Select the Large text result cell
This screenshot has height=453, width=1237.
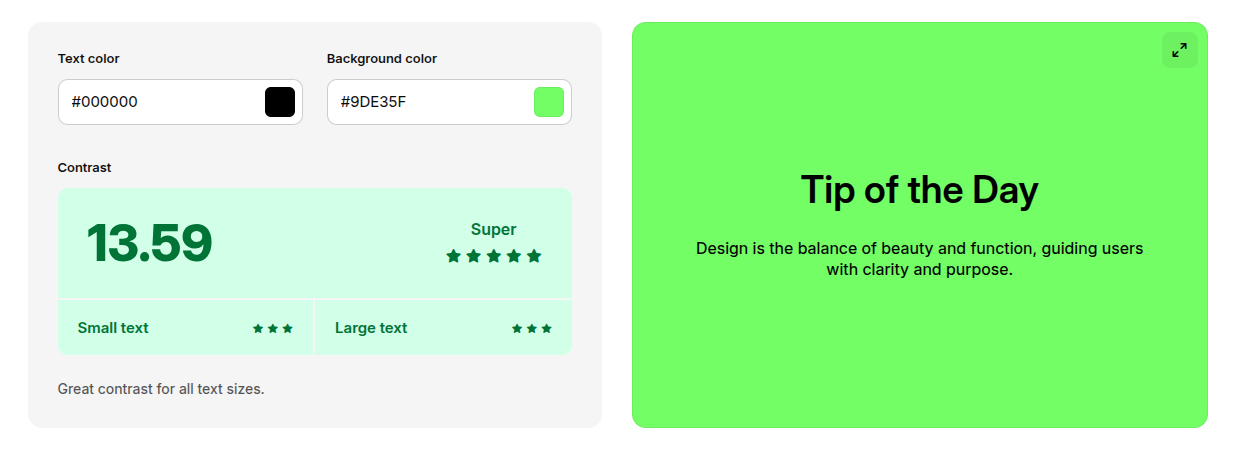pyautogui.click(x=443, y=327)
